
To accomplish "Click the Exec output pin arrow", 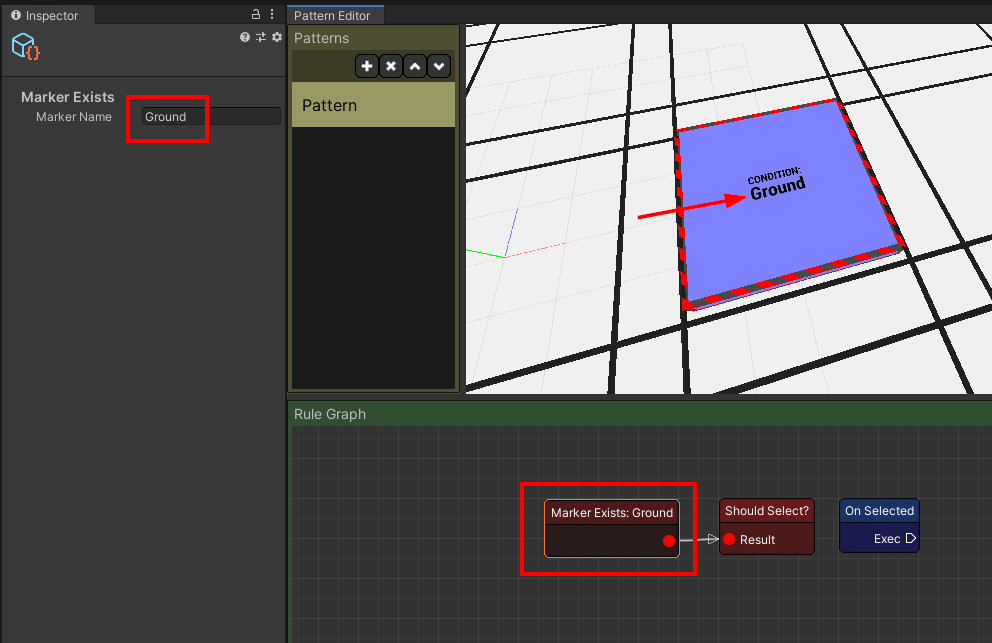I will point(910,539).
